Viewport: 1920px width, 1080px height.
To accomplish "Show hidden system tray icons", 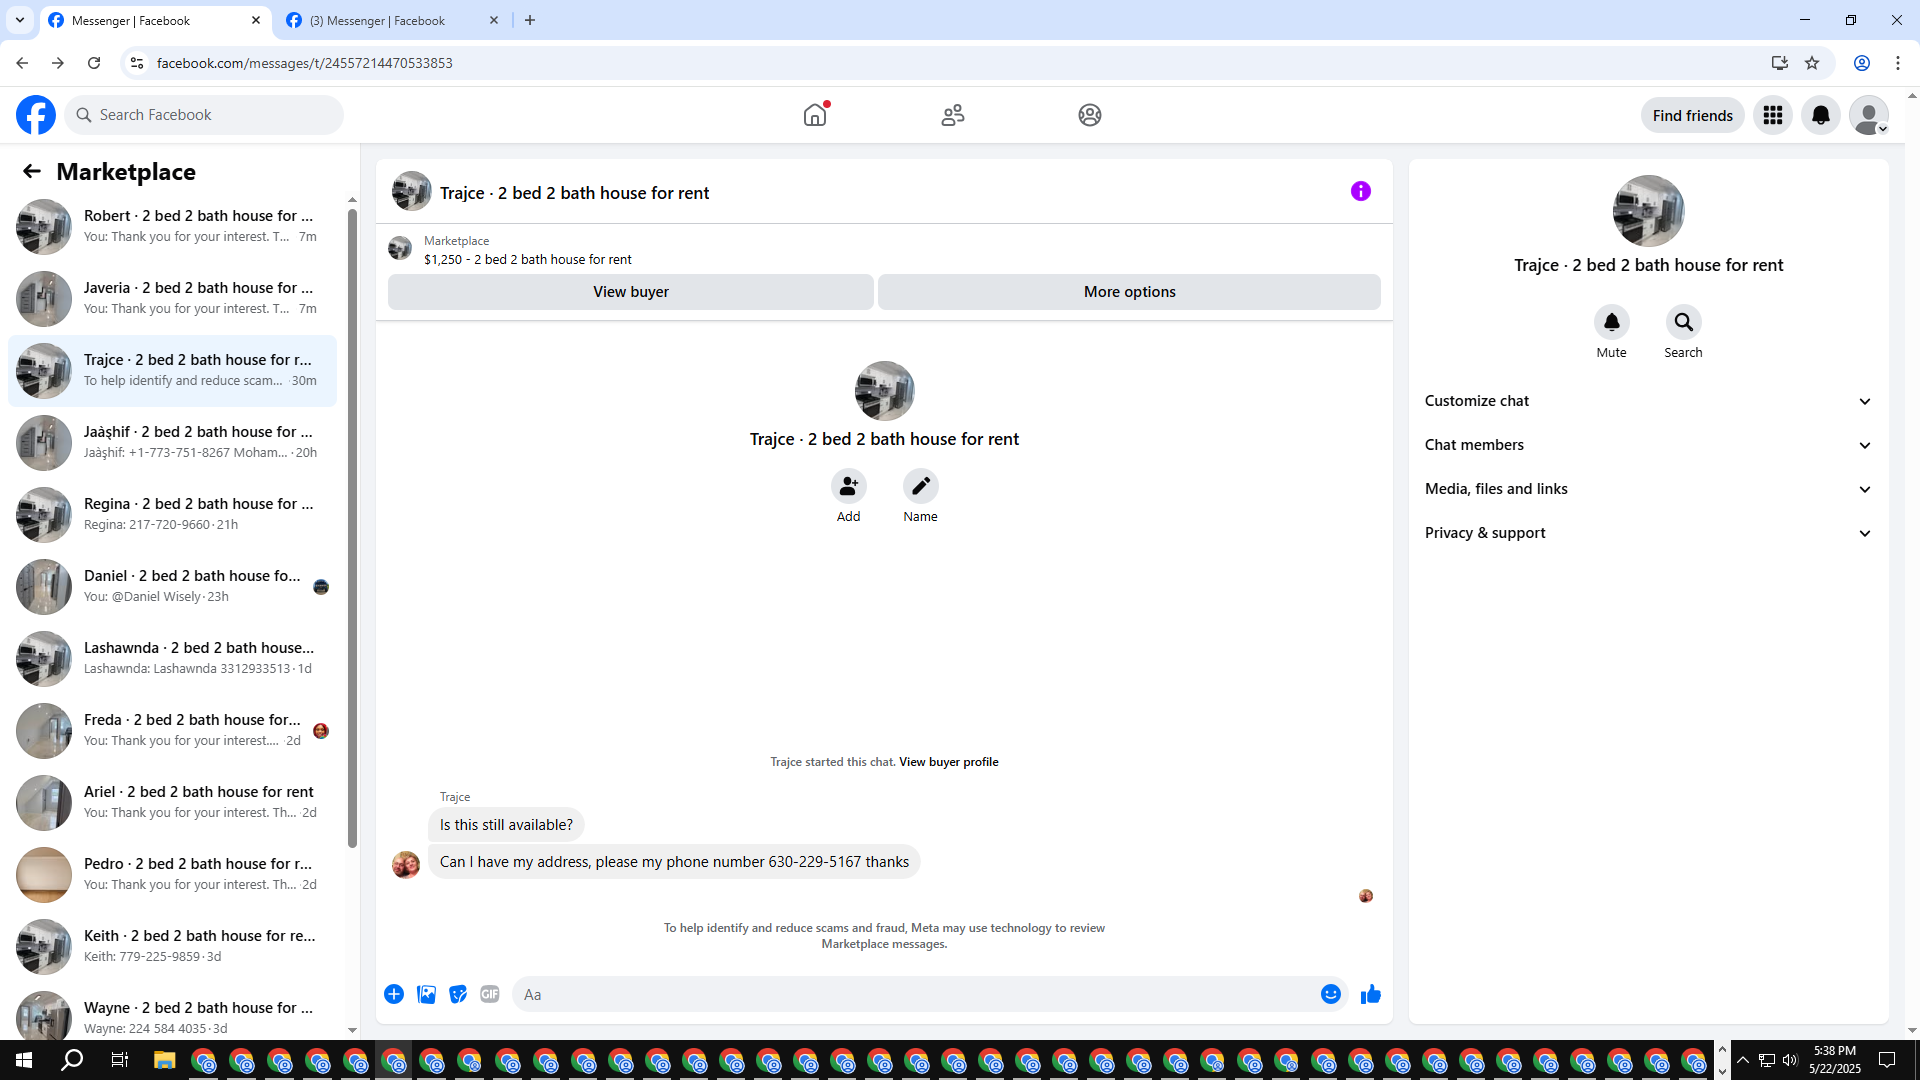I will coord(1743,1060).
